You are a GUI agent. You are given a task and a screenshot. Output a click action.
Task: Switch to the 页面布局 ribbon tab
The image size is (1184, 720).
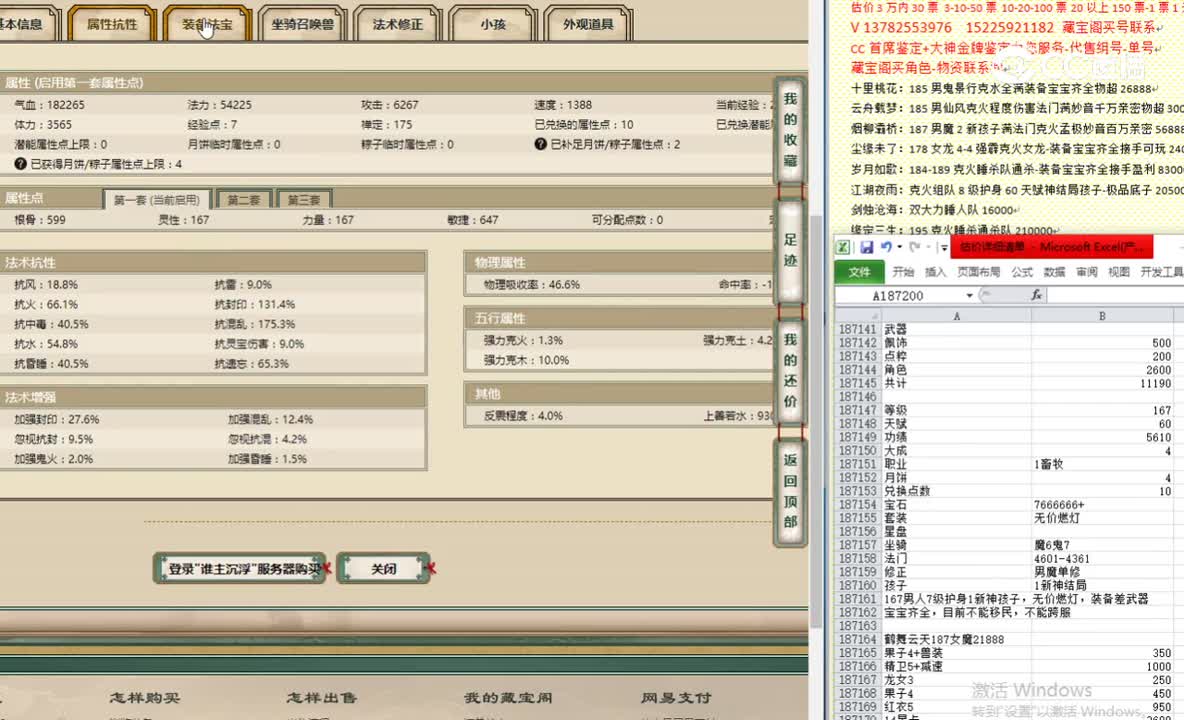pyautogui.click(x=979, y=272)
